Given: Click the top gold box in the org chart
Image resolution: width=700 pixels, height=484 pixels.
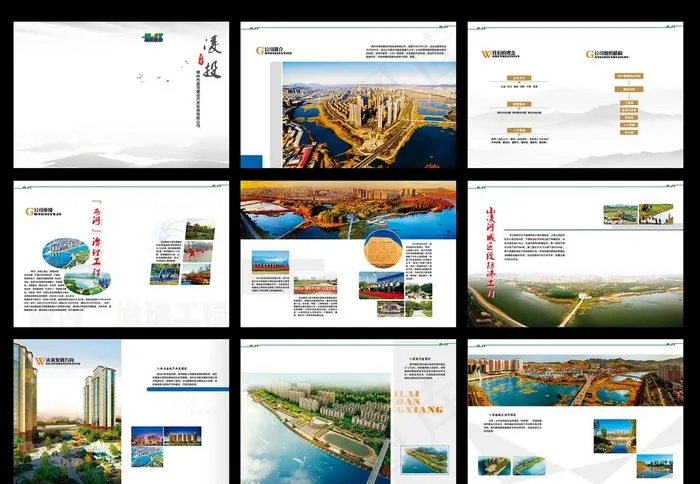Looking at the screenshot, I should pos(629,75).
